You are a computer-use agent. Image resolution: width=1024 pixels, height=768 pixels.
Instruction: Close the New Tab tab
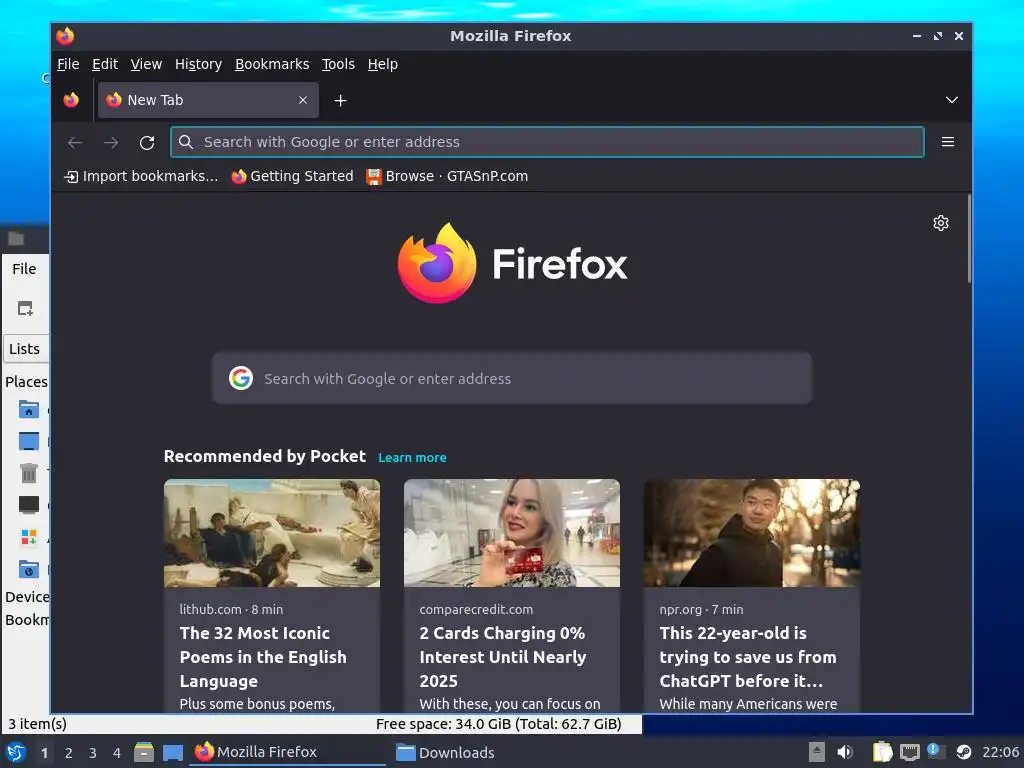(x=303, y=100)
